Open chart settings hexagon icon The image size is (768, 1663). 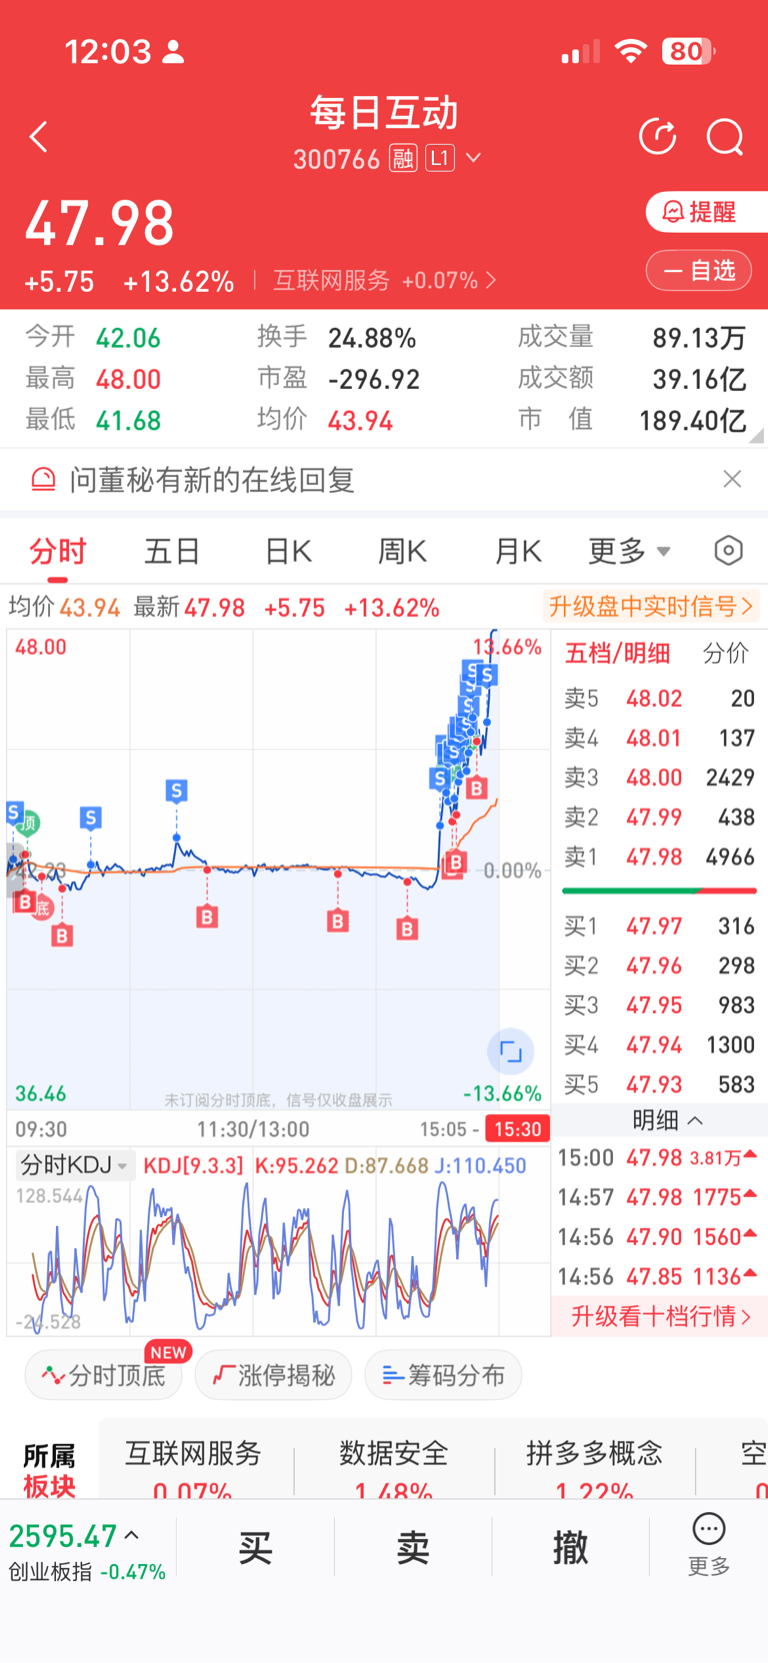click(x=729, y=550)
